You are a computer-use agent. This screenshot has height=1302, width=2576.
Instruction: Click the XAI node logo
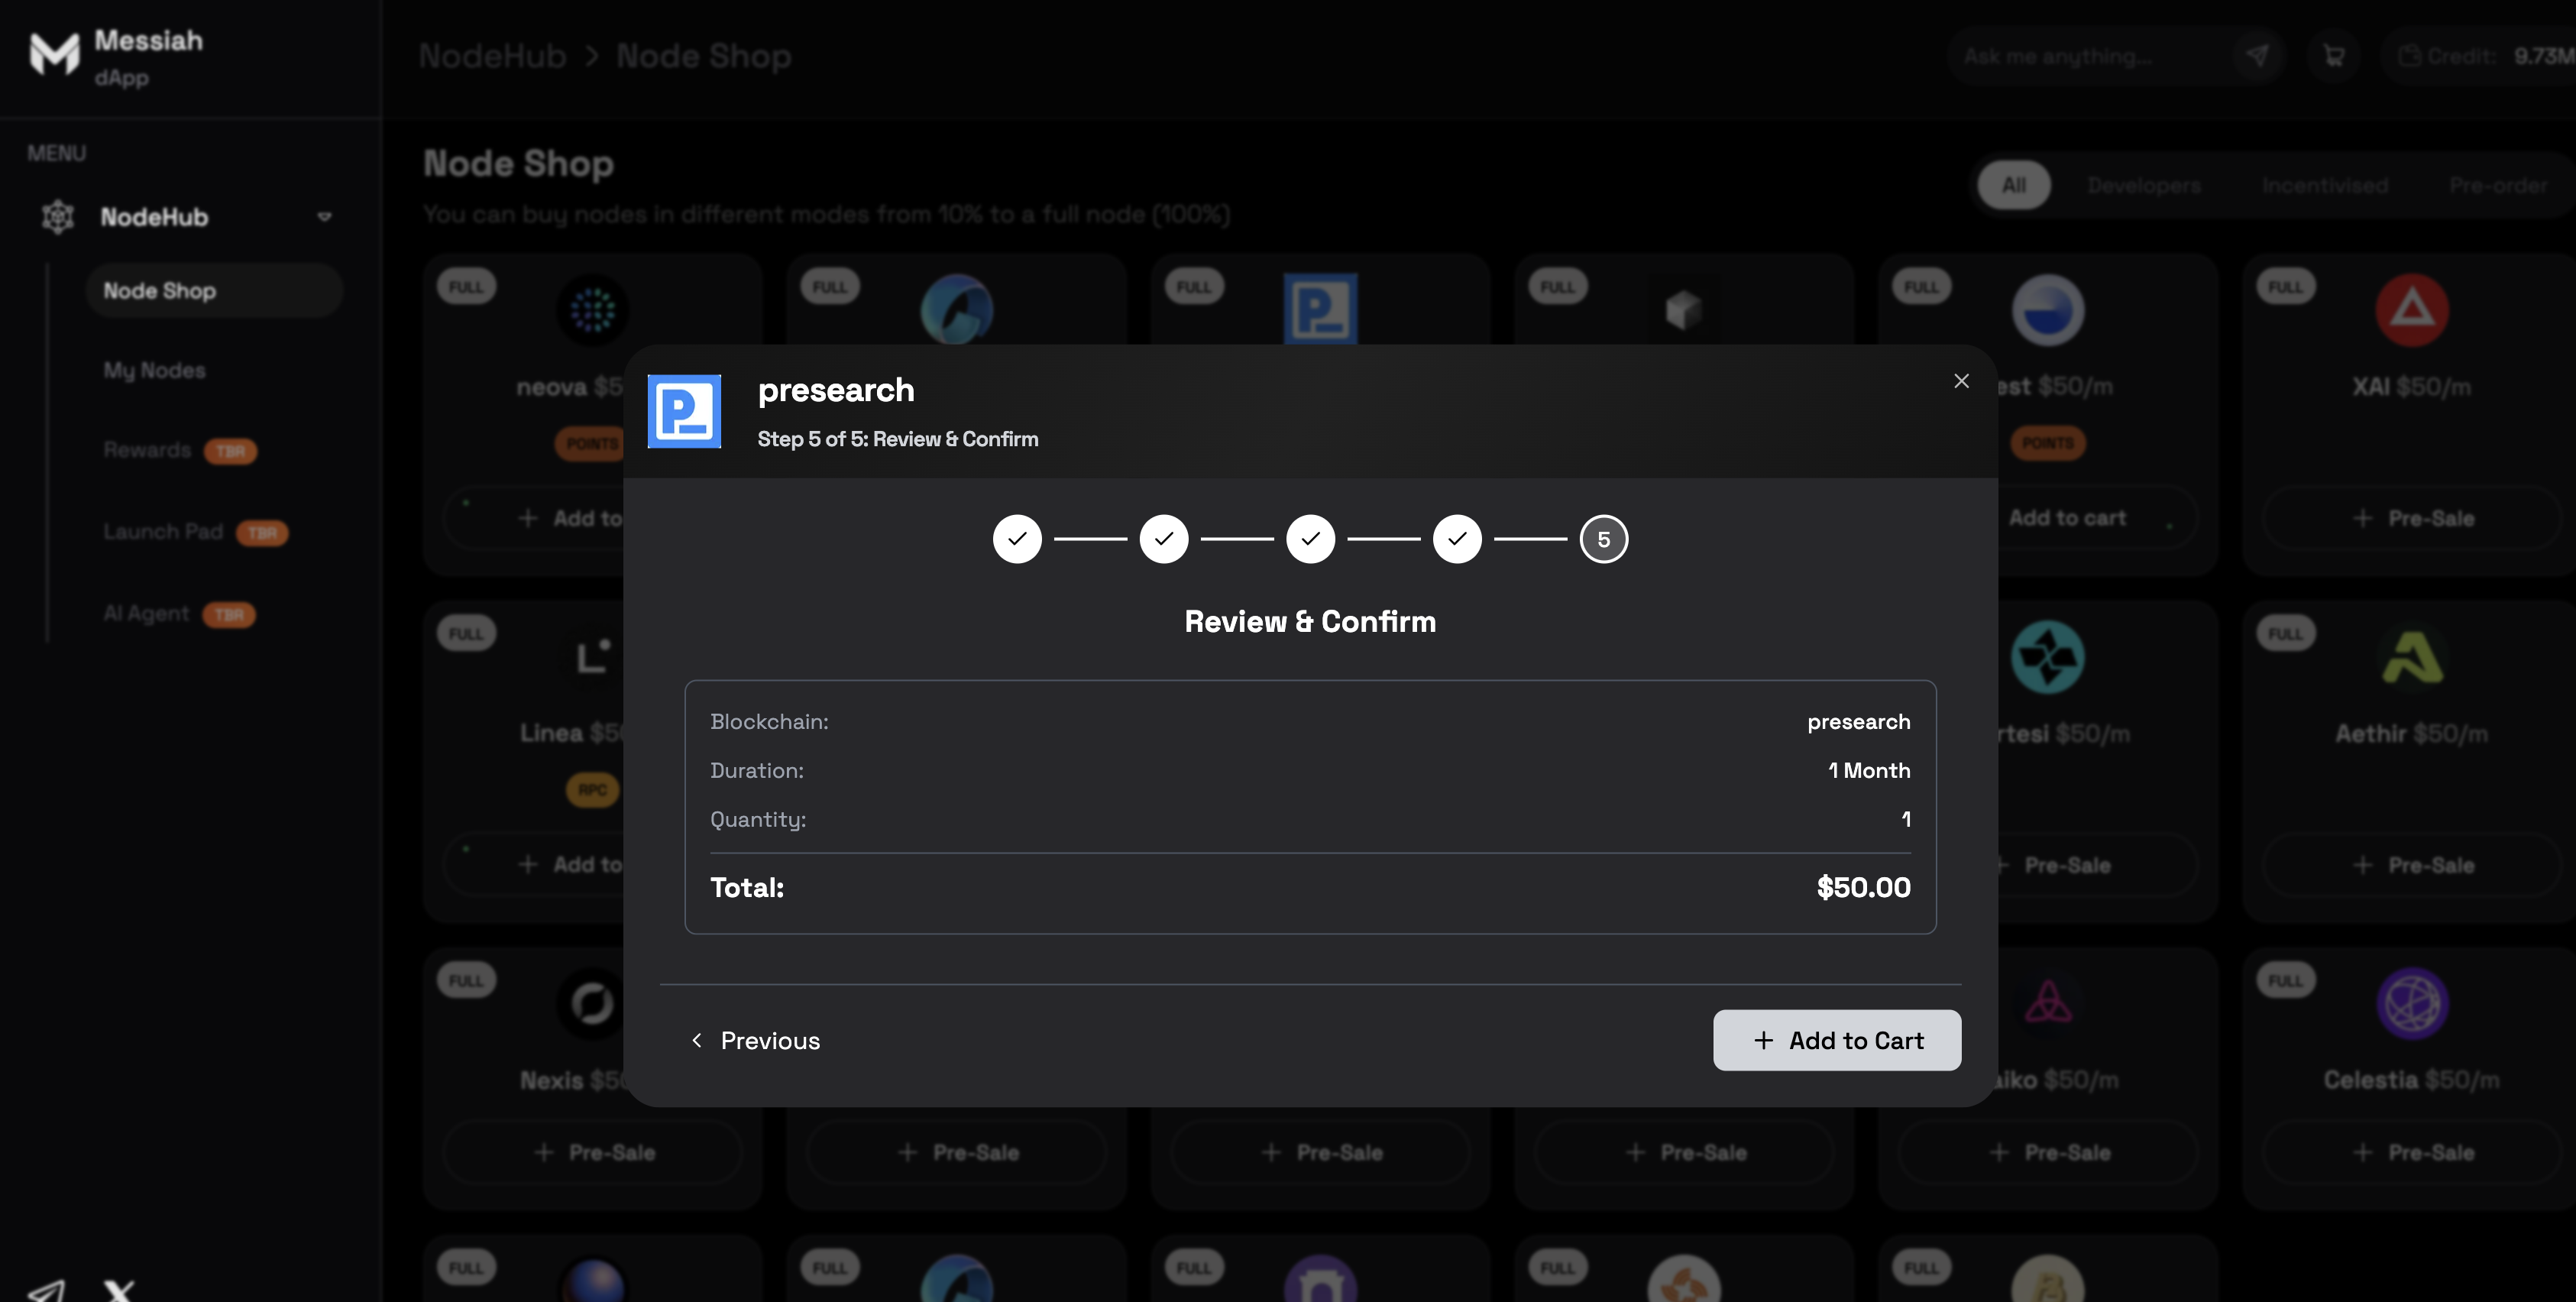(2412, 310)
